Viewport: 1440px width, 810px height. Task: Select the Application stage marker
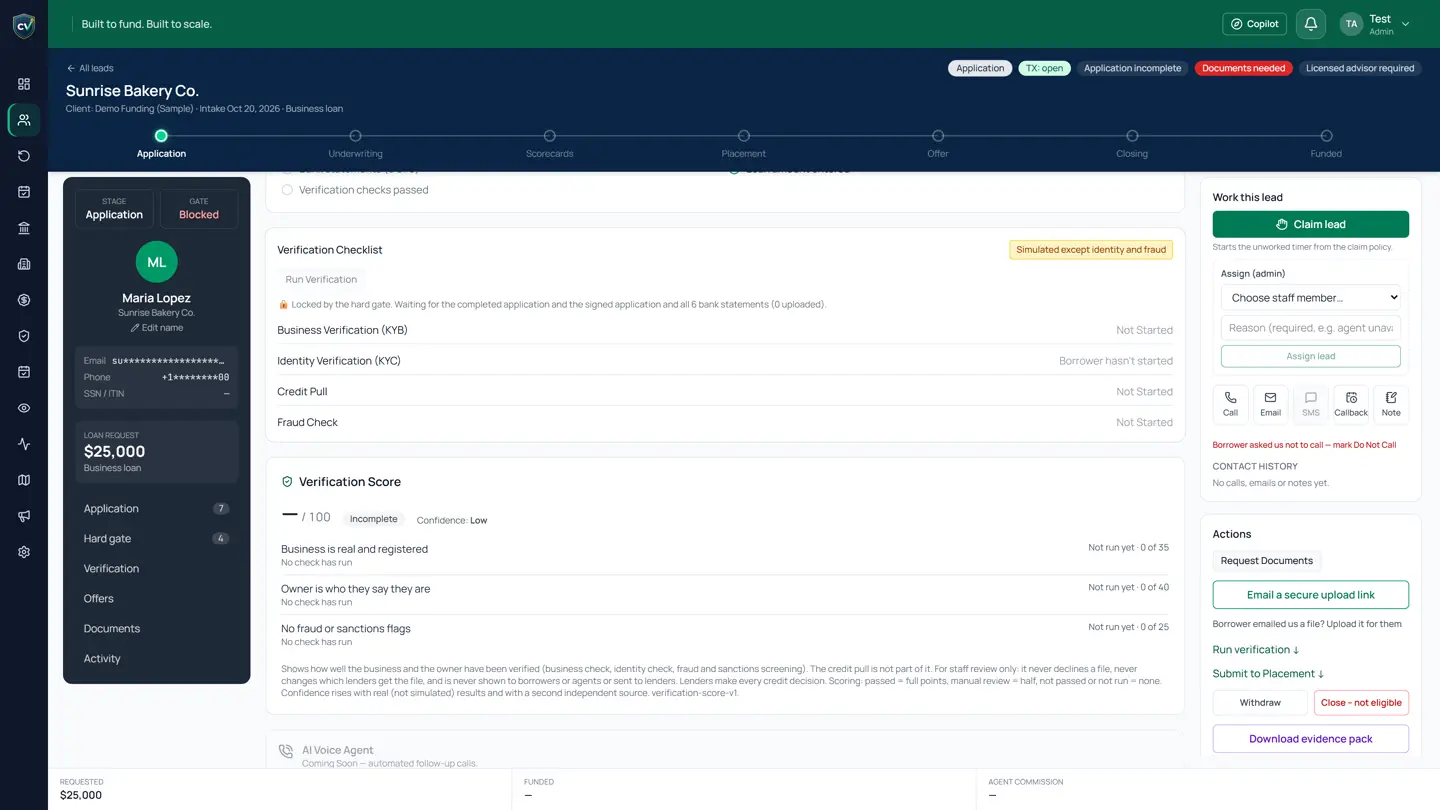(x=161, y=136)
